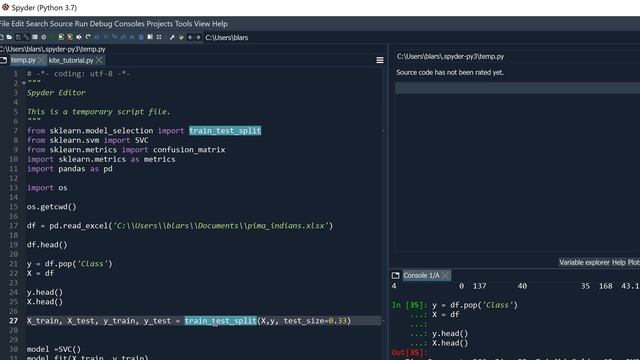Open the PYTHONPATH manager icon
The height and width of the screenshot is (360, 640).
pyautogui.click(x=181, y=37)
